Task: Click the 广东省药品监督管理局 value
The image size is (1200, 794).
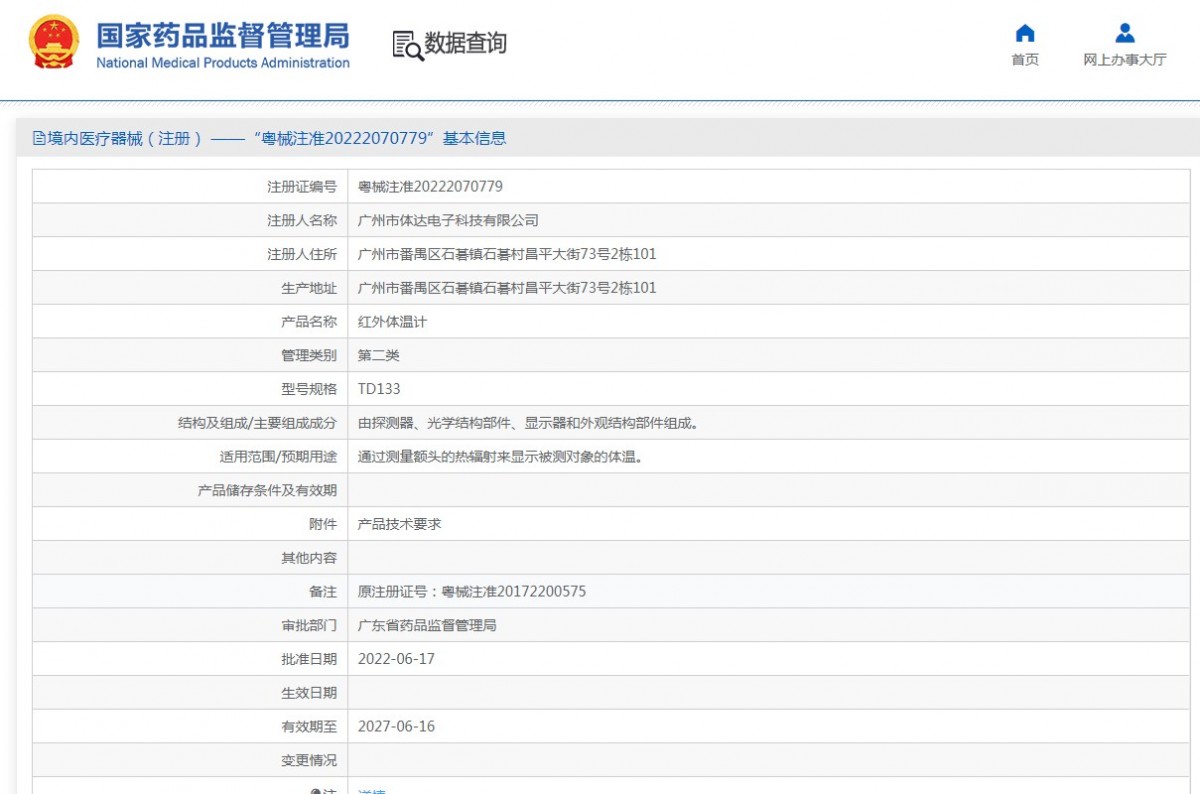Action: click(x=427, y=625)
